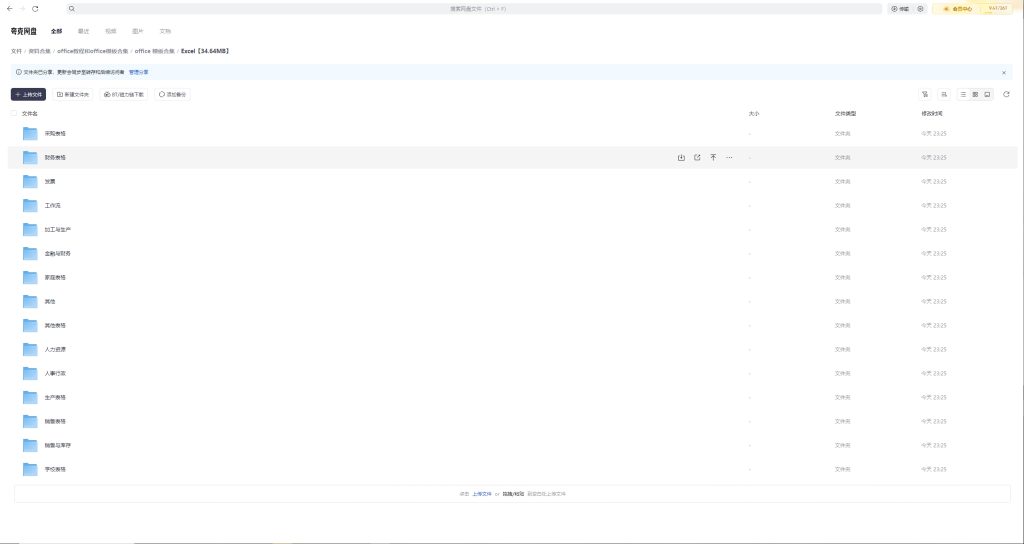The image size is (1024, 544).
Task: Open the filter icon in toolbar
Action: 925,95
